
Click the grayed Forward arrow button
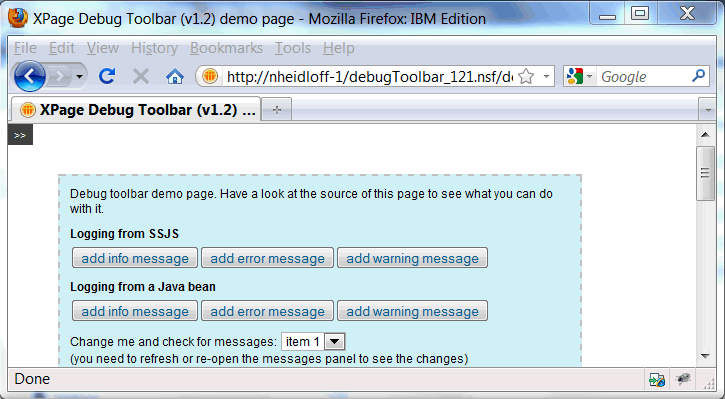coord(59,76)
